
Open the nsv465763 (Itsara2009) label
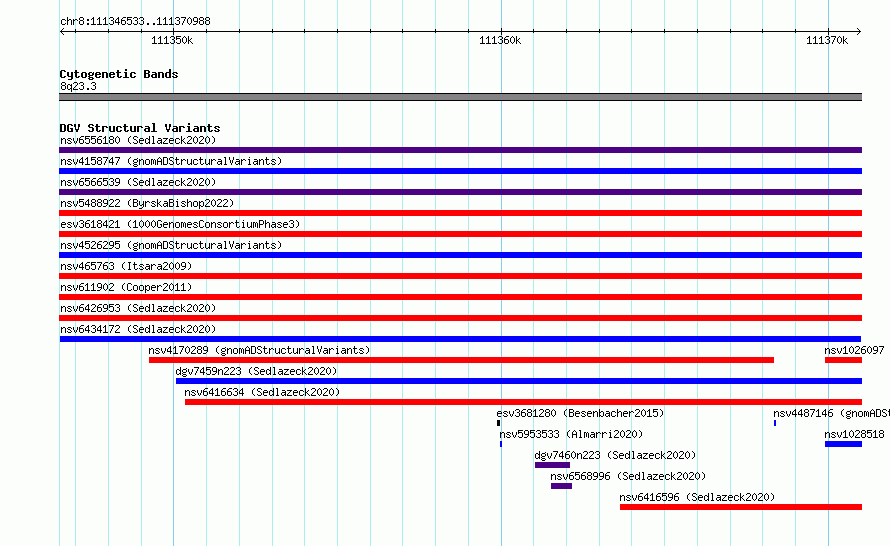point(126,266)
